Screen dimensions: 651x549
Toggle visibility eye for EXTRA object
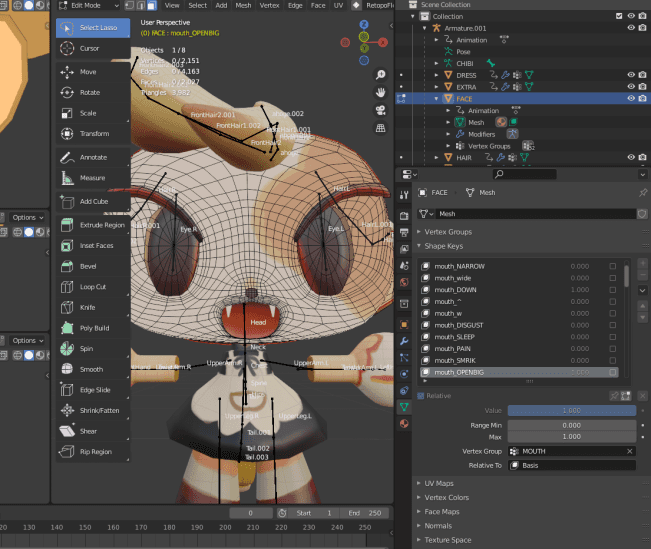pyautogui.click(x=631, y=87)
